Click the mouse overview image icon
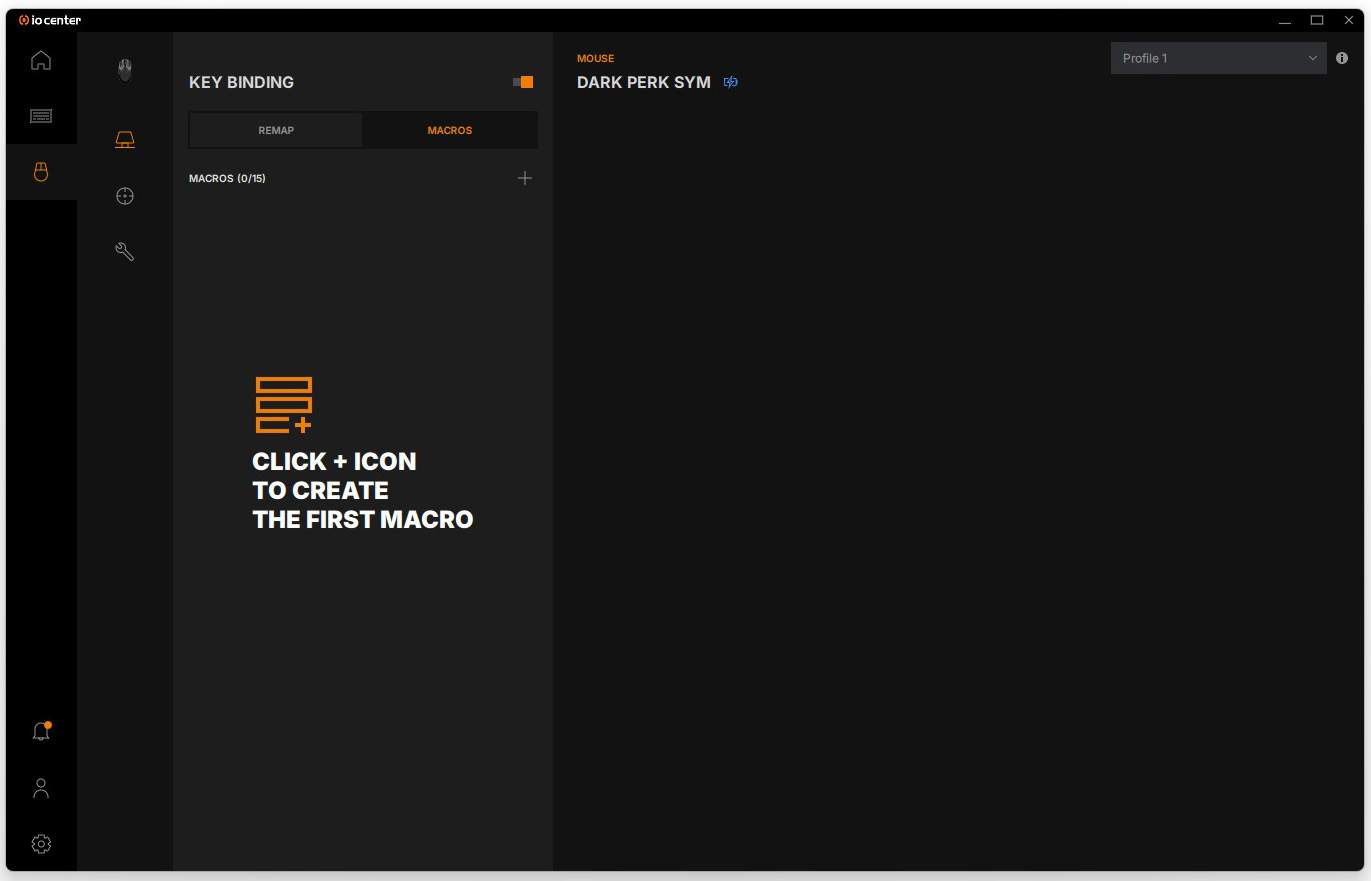Screen dimensions: 1371x881 pyautogui.click(x=125, y=70)
